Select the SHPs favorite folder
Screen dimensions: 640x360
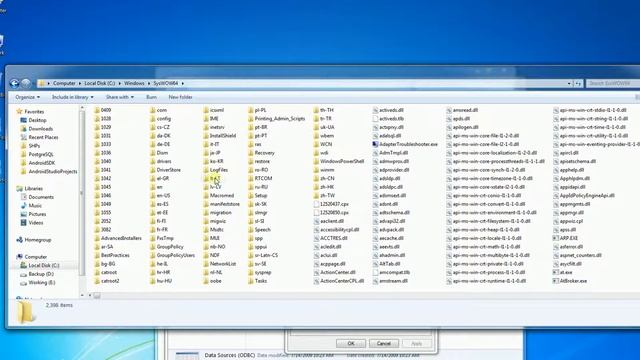tap(34, 146)
